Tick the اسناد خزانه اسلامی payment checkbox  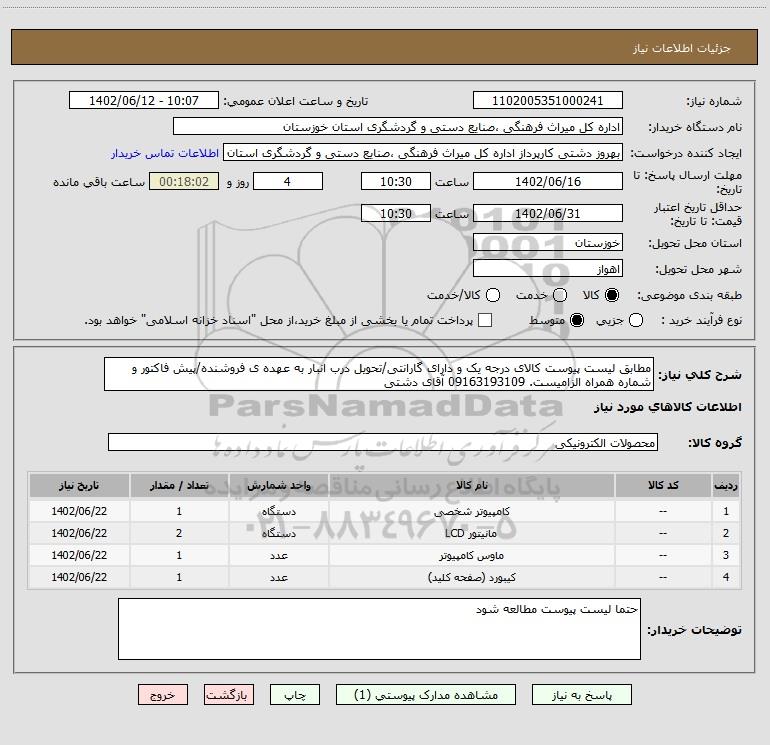pyautogui.click(x=485, y=320)
